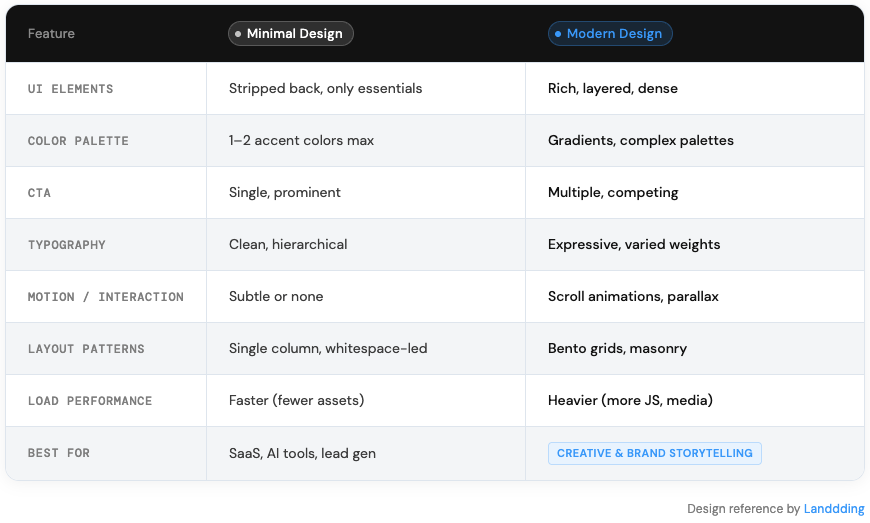This screenshot has width=870, height=523.
Task: Click the CTA row label
Action: (x=39, y=193)
